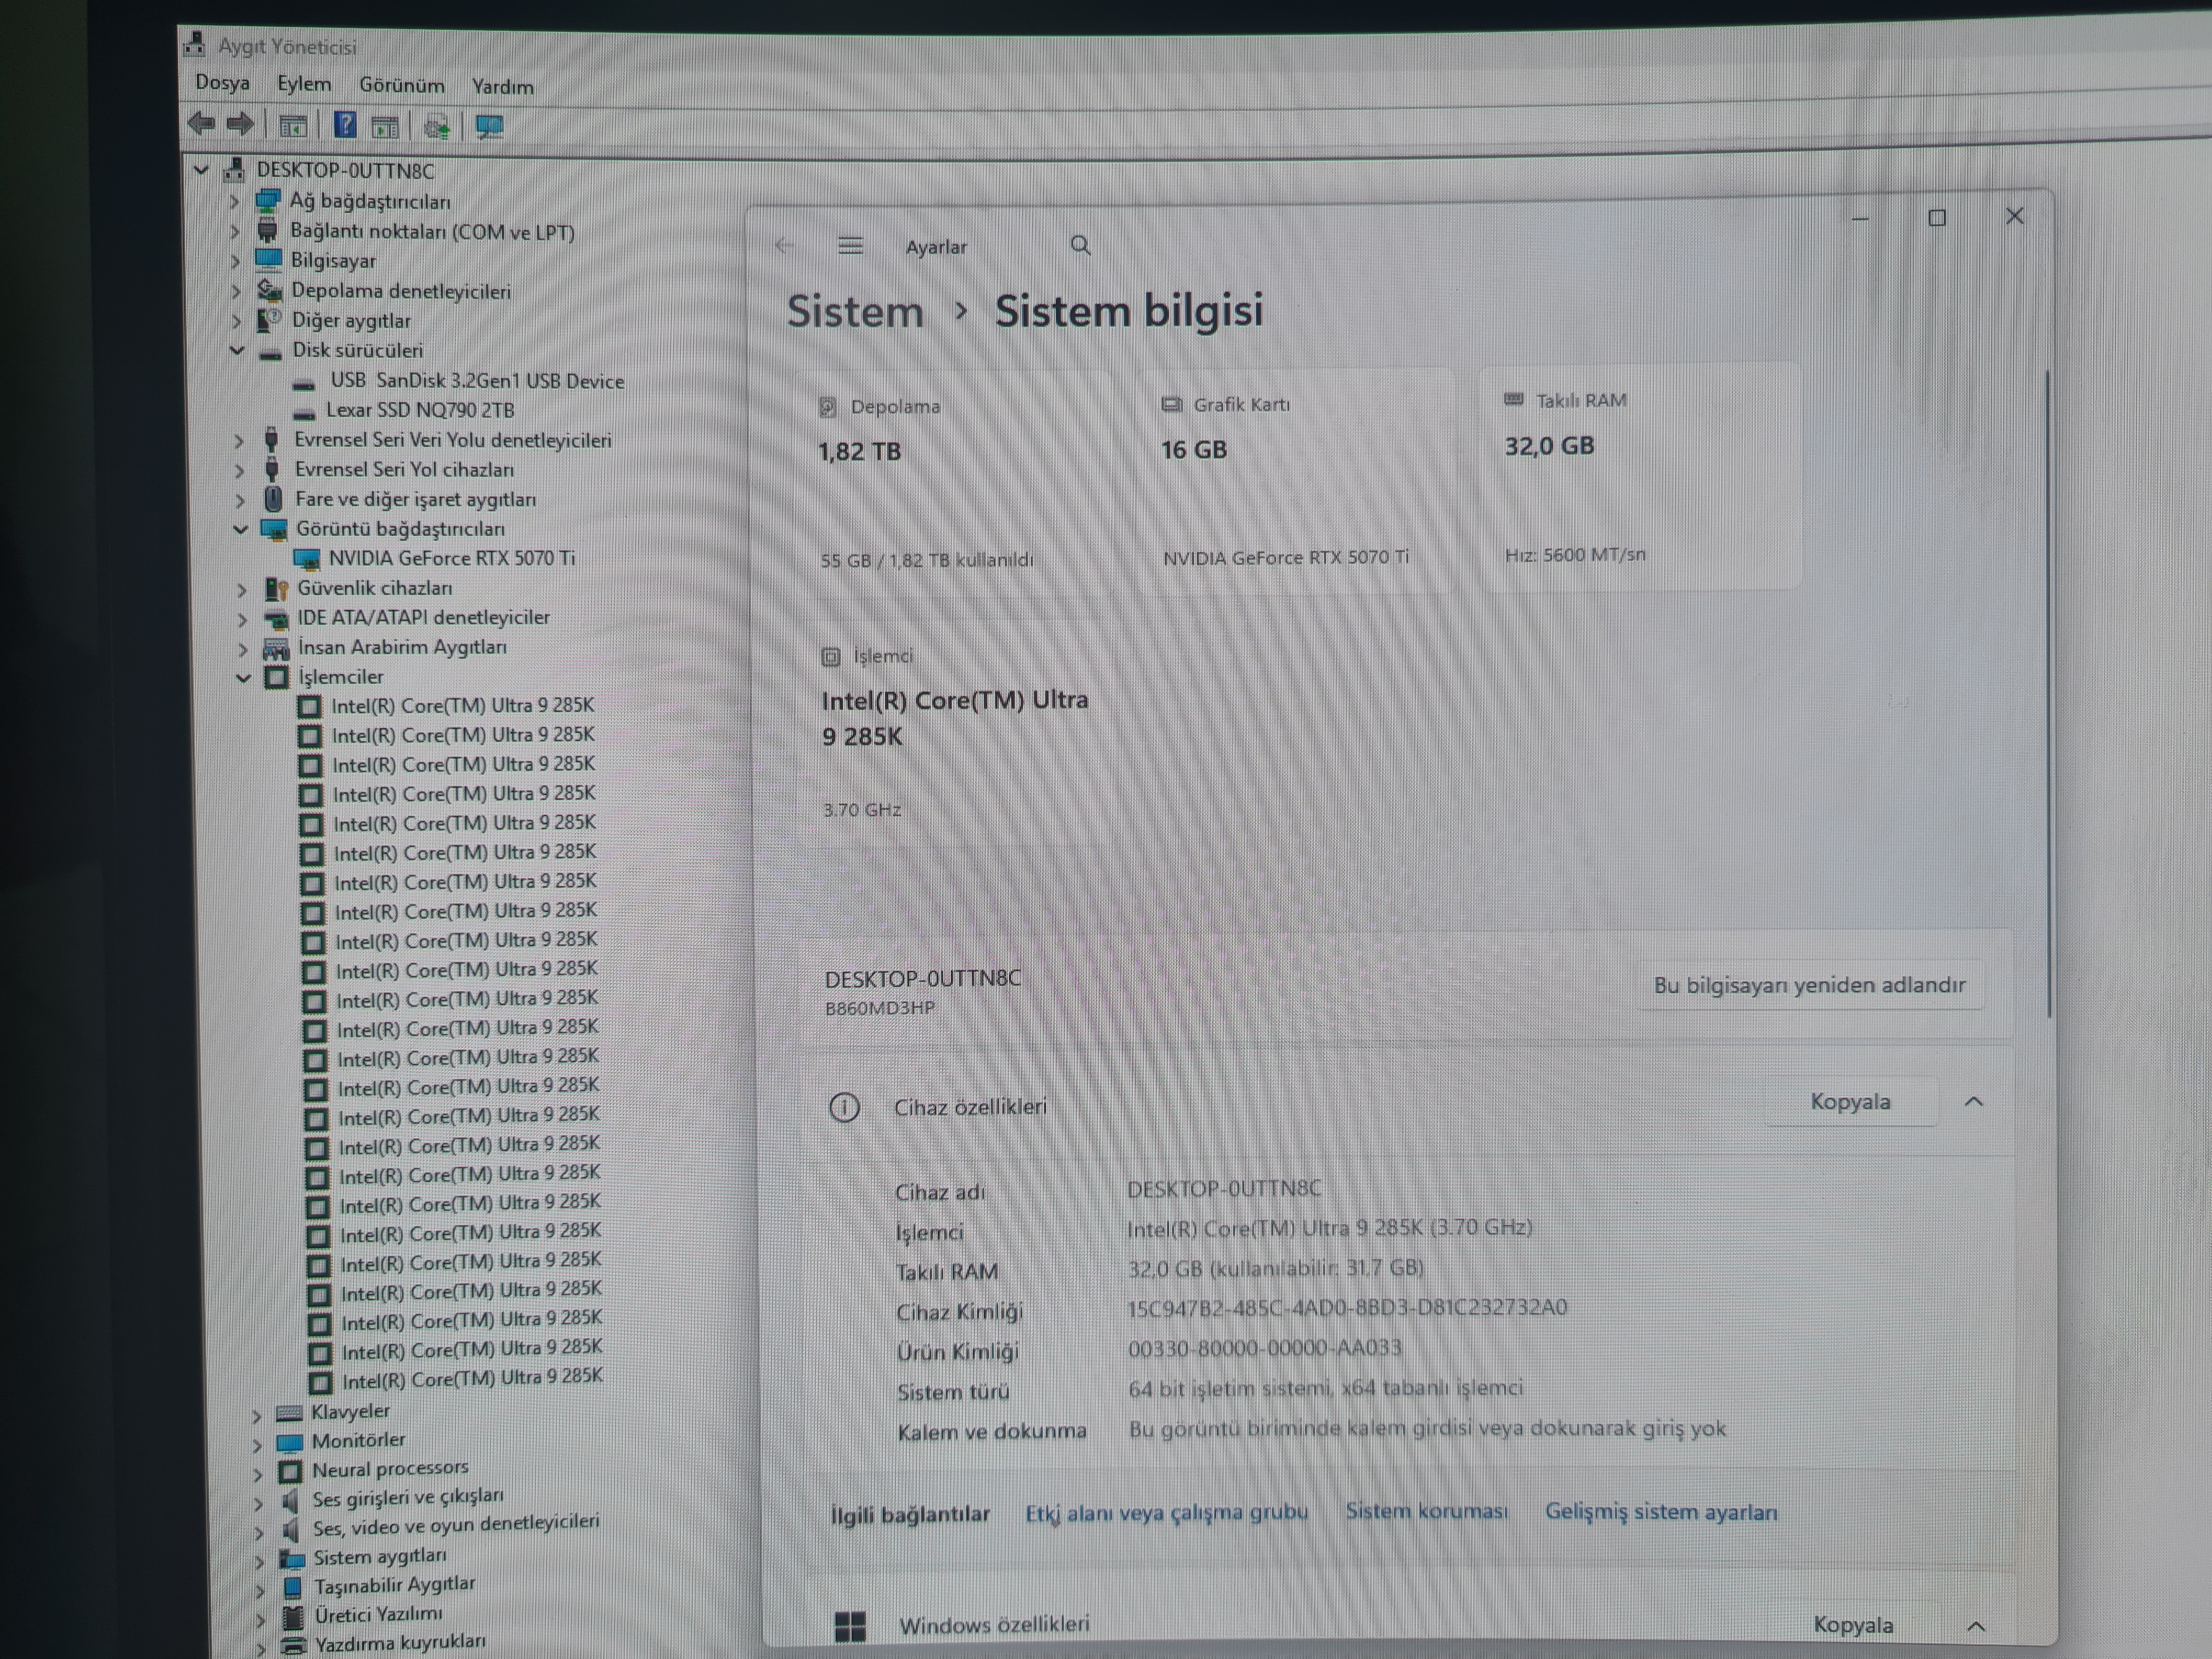Collapse the Cihaz özellikleri section chevron
This screenshot has width=2212, height=1659.
tap(1973, 1101)
